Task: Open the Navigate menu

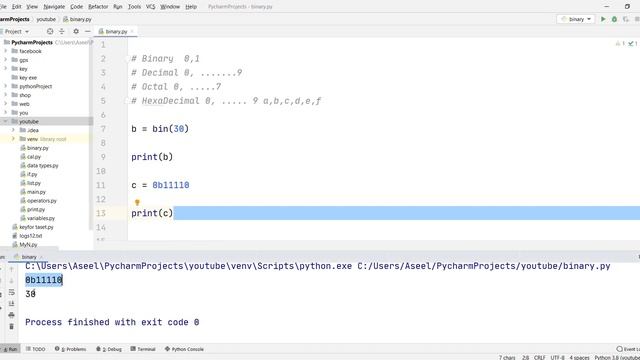Action: coord(54,7)
